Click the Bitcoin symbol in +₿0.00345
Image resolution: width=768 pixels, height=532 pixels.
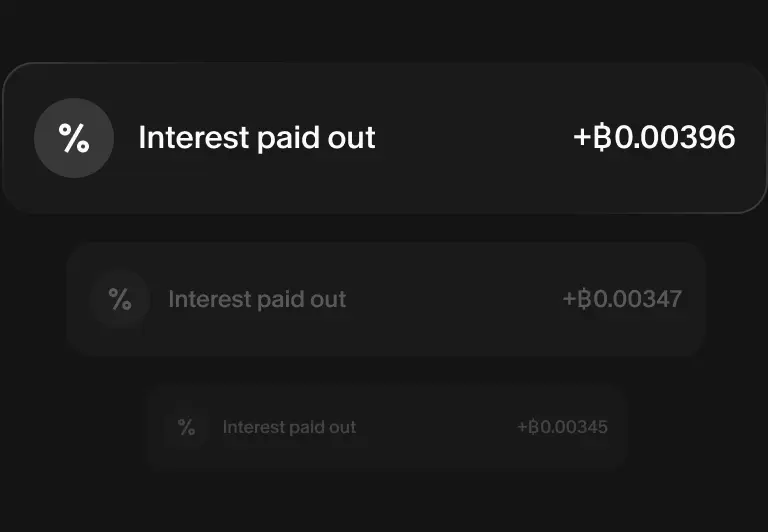tap(533, 428)
